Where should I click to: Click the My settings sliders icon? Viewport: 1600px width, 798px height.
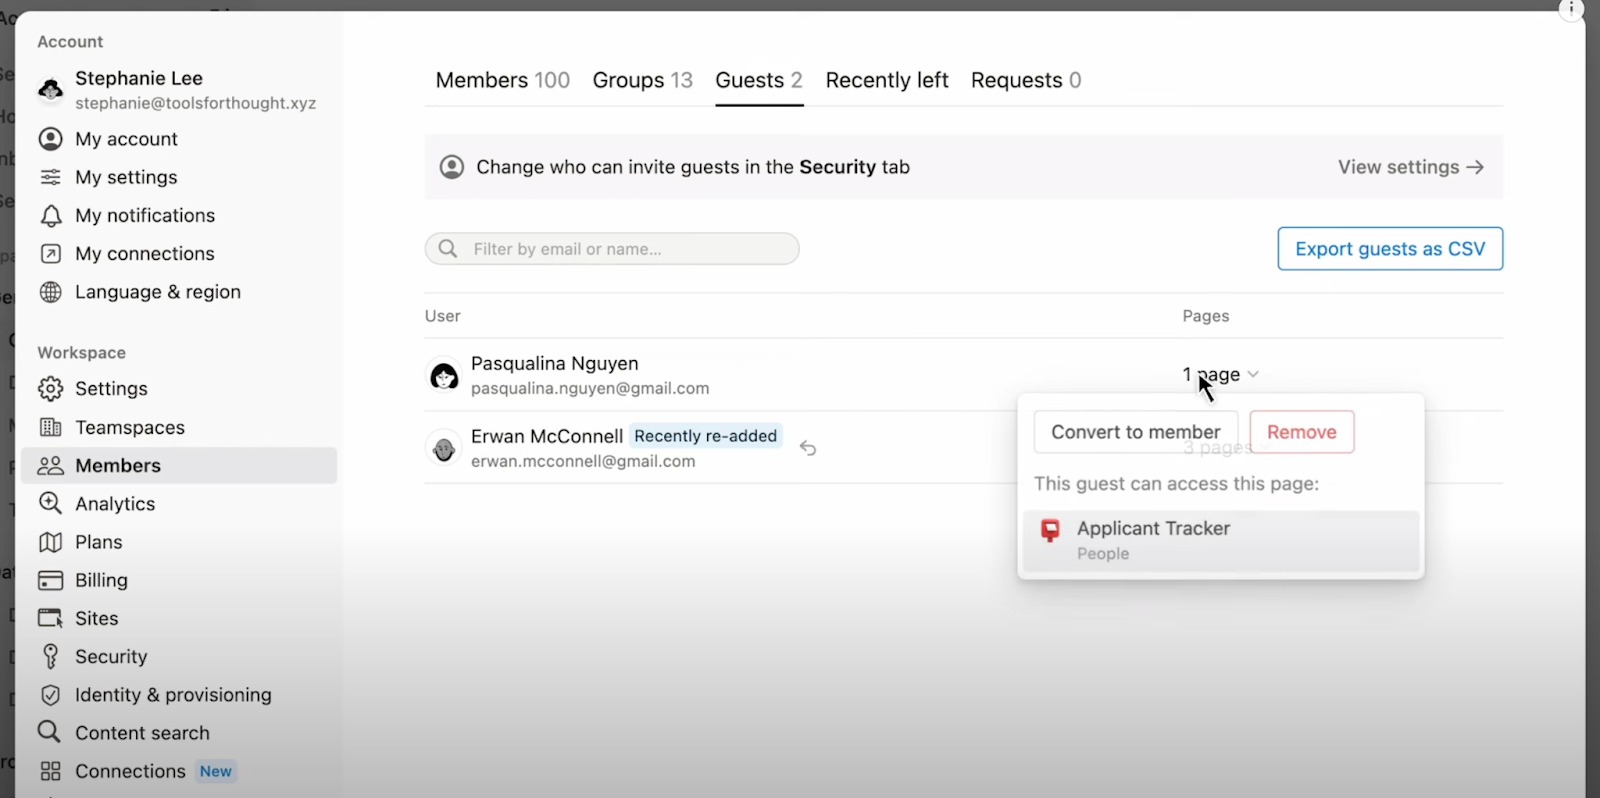51,177
